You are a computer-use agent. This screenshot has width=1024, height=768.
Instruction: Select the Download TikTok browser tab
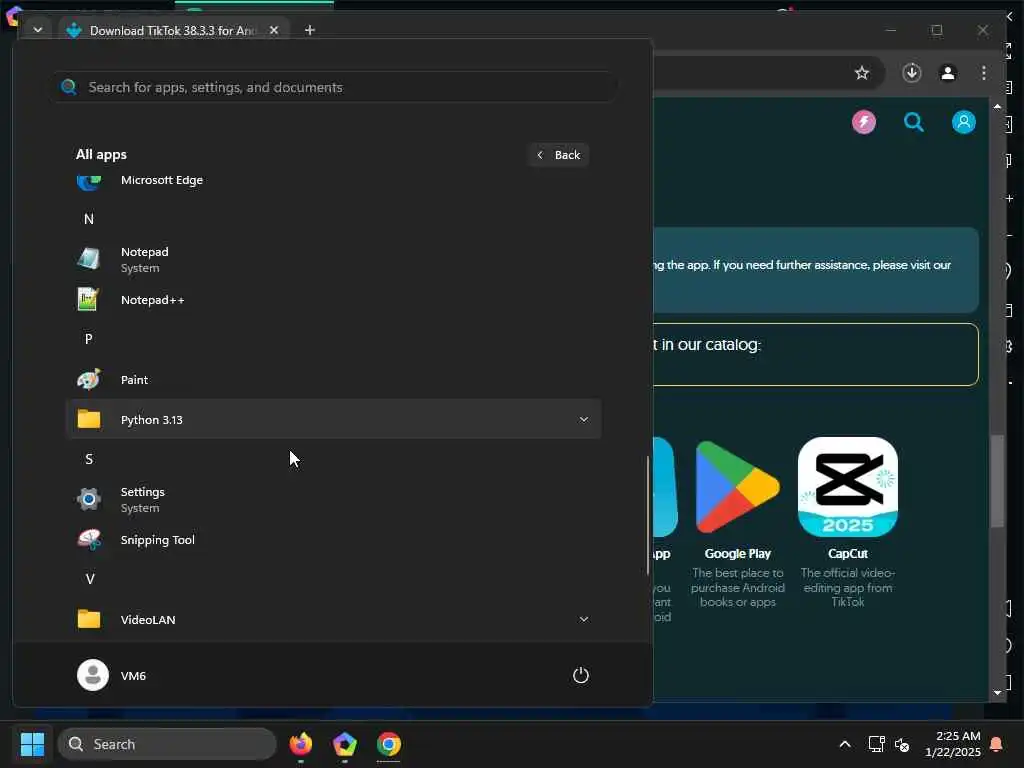(x=173, y=30)
